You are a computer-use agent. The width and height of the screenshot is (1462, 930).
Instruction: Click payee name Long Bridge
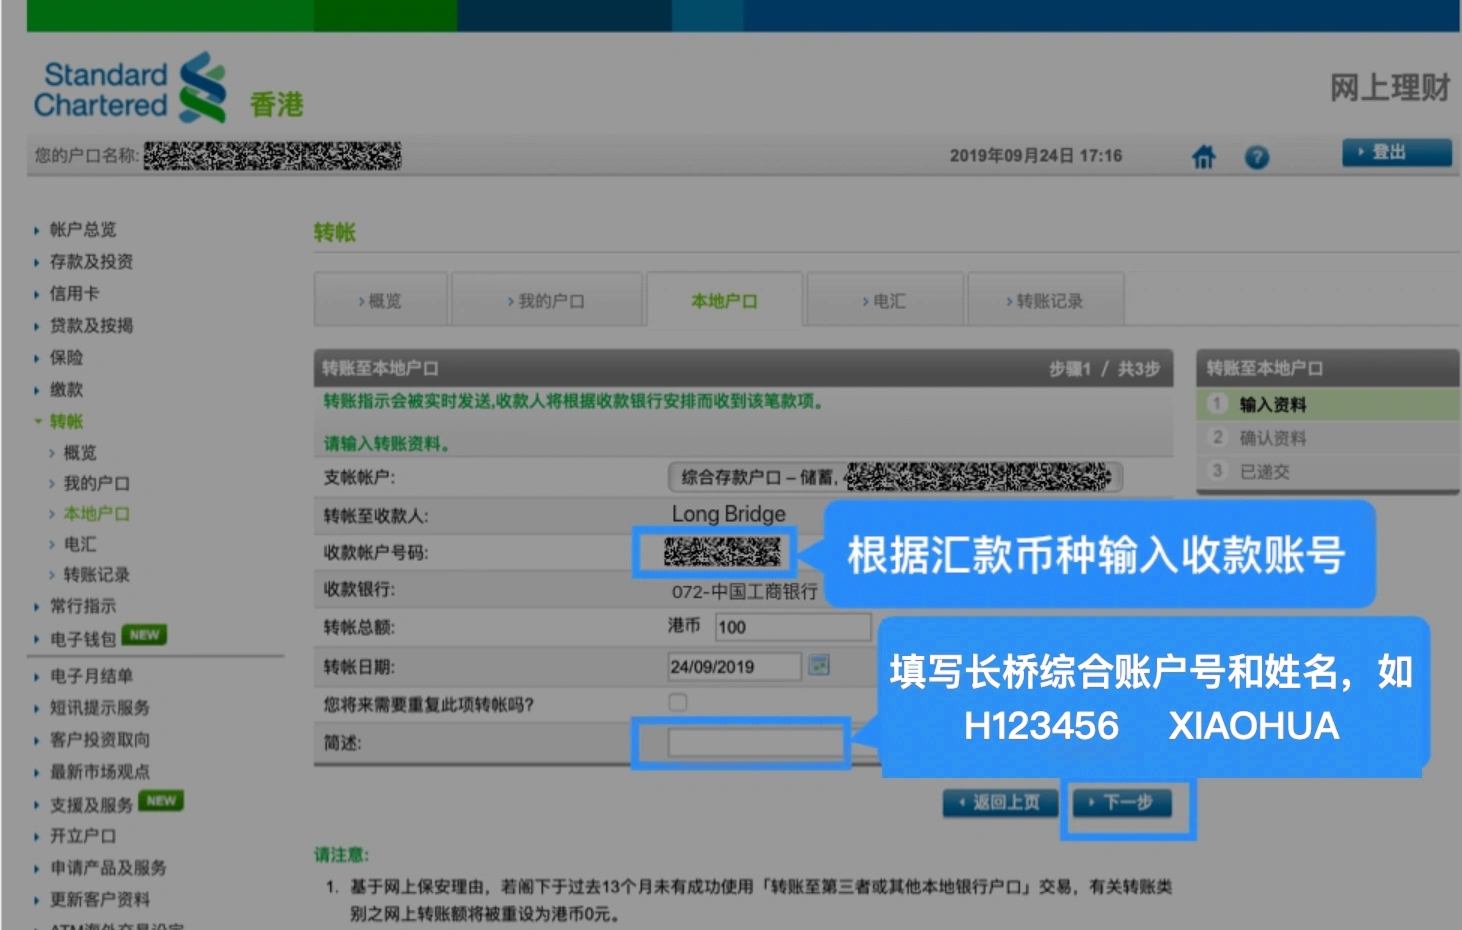728,514
